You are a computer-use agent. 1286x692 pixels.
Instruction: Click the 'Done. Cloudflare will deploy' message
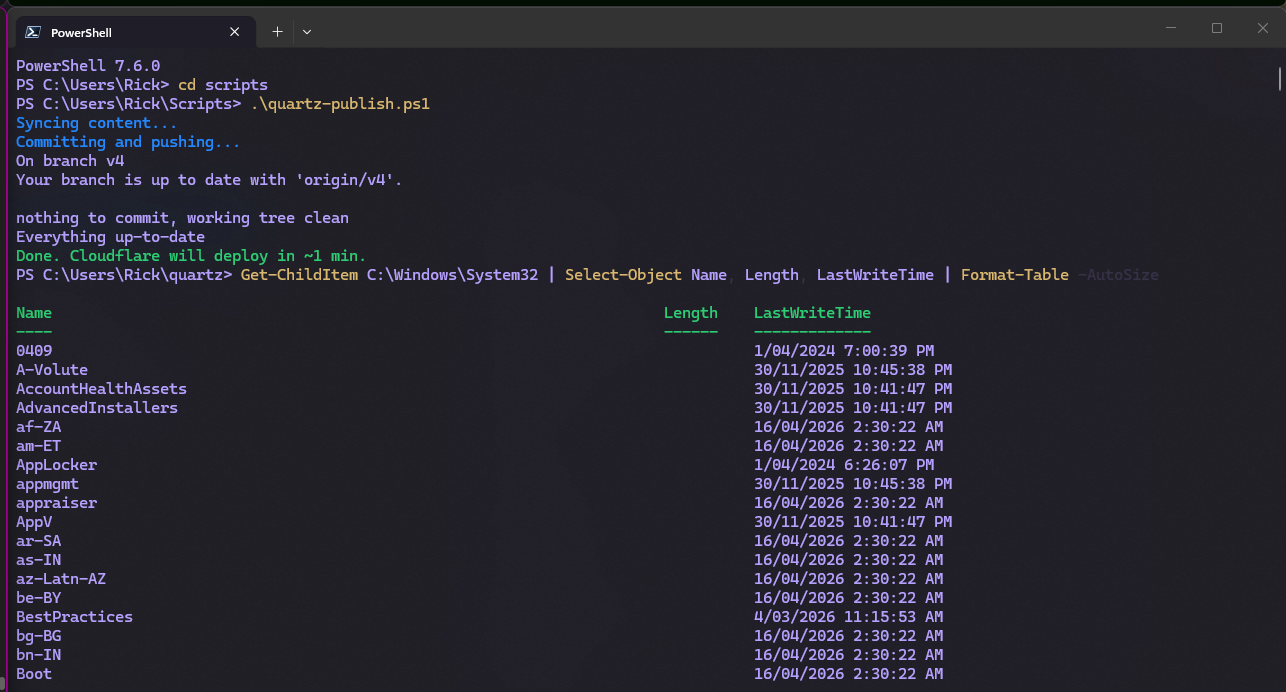pyautogui.click(x=191, y=256)
